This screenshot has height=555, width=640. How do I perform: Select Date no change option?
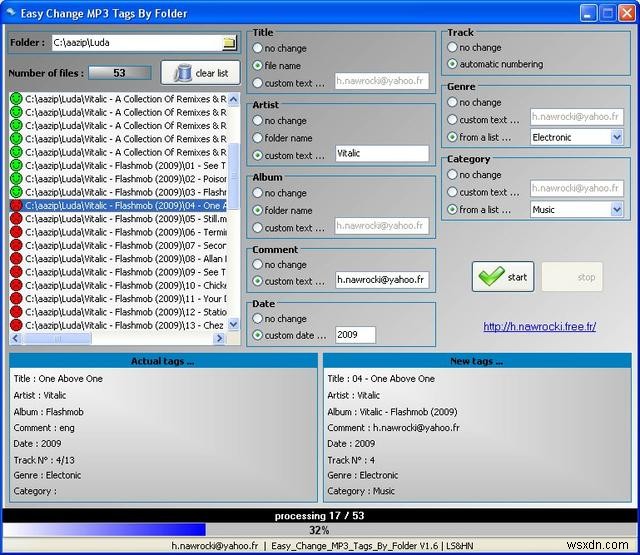coord(258,318)
